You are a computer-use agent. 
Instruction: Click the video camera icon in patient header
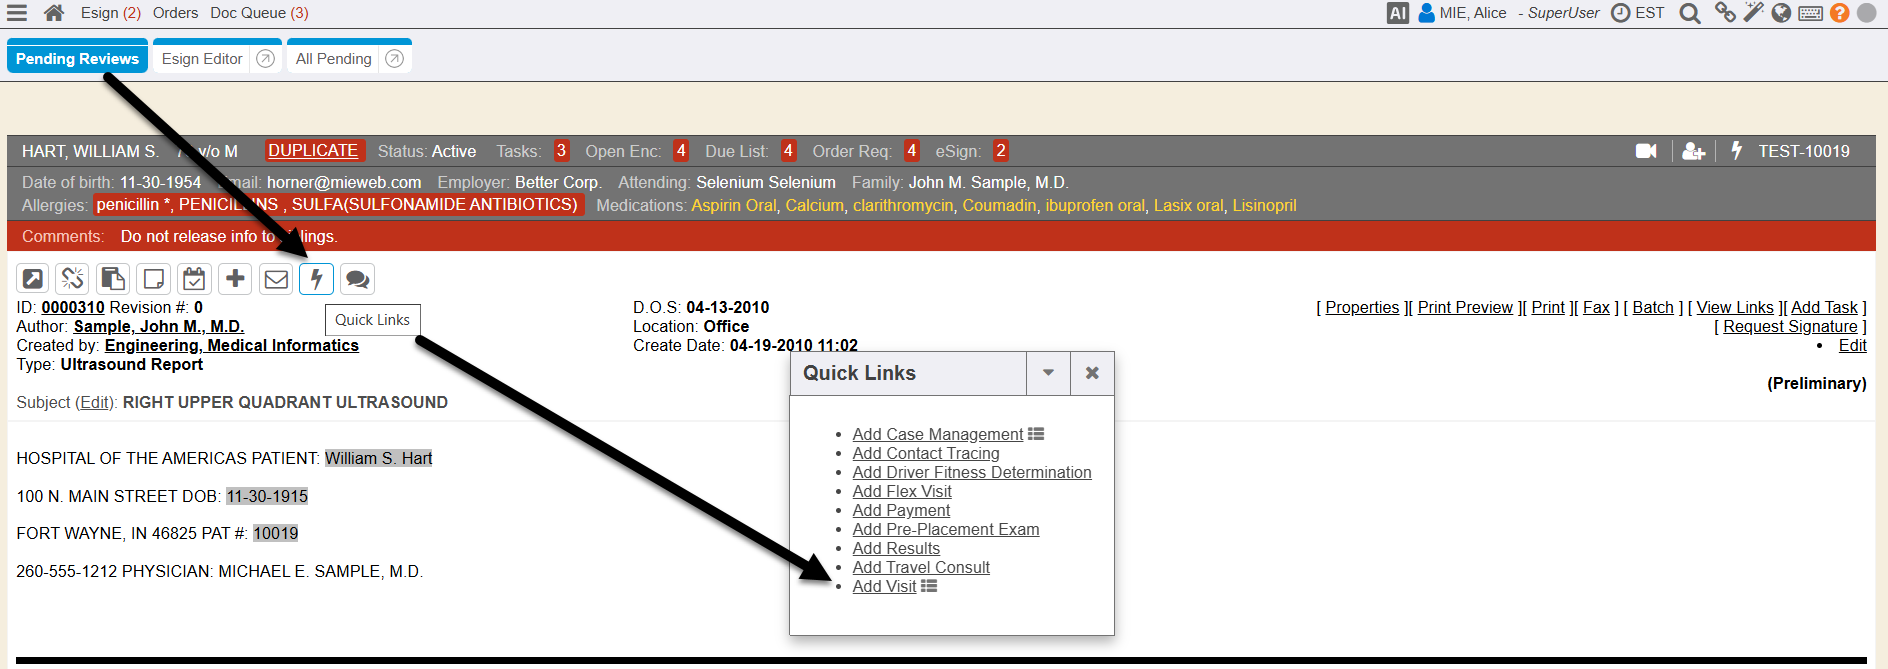[x=1646, y=151]
